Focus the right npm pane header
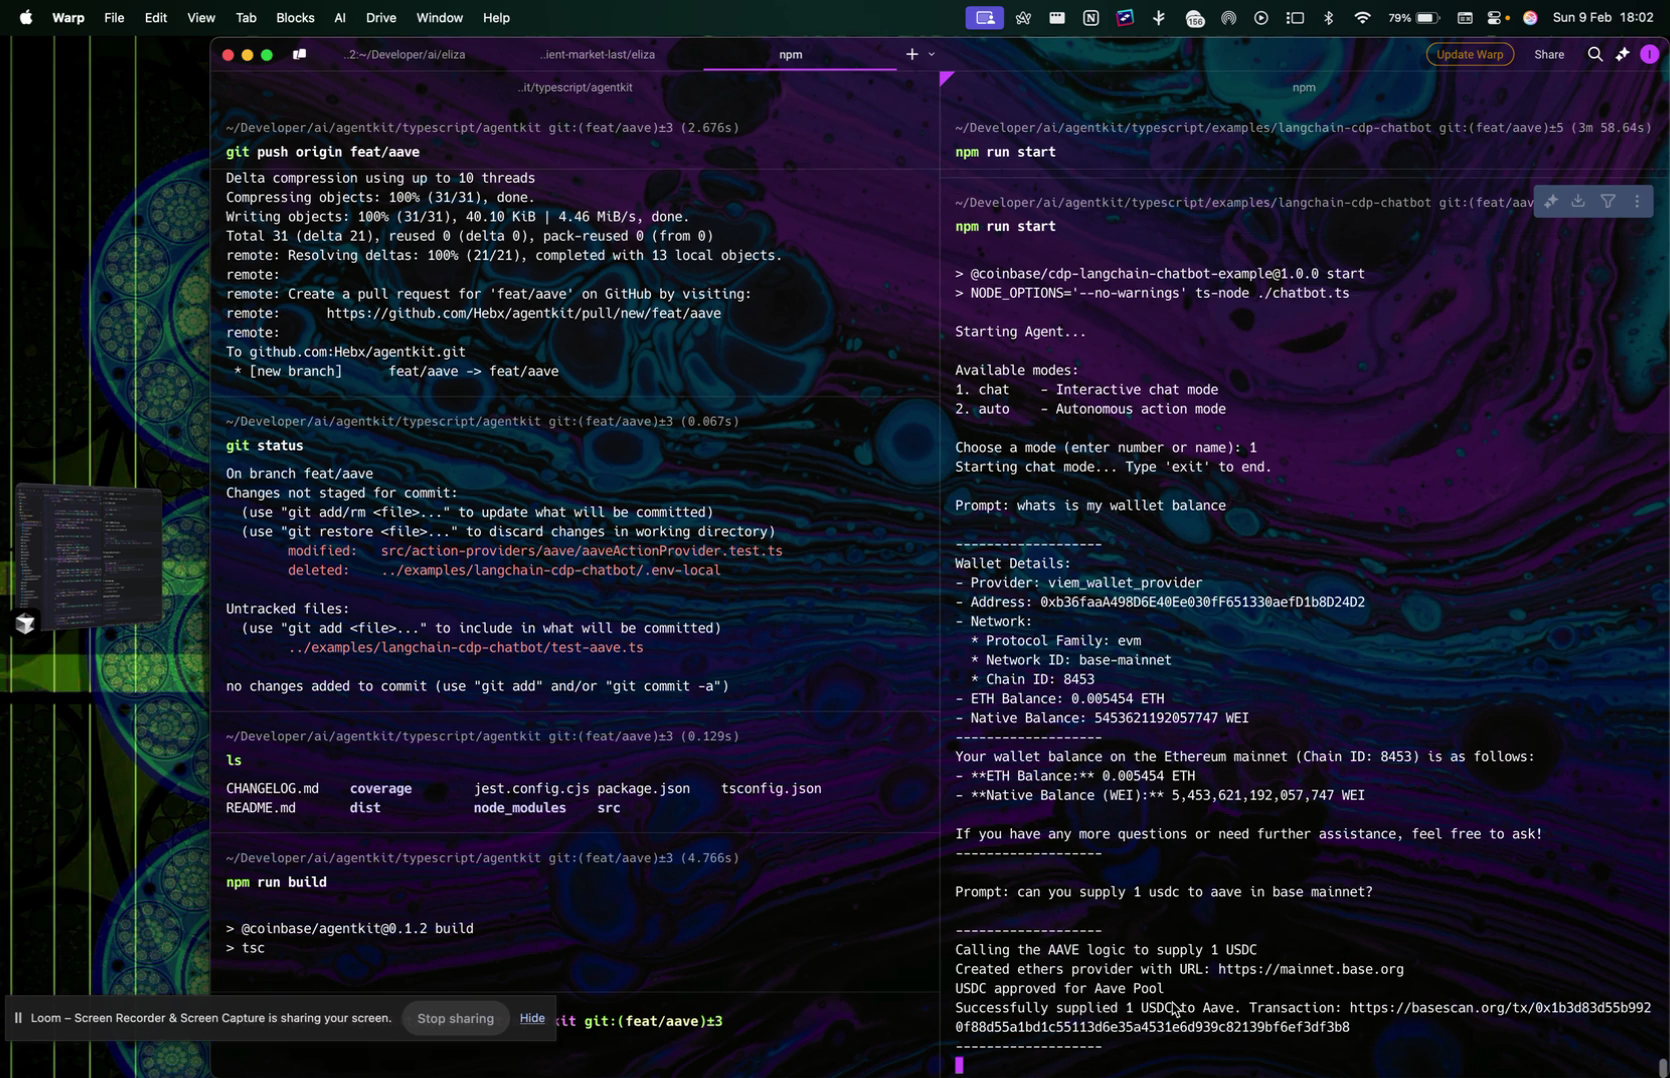The image size is (1670, 1078). pos(1303,87)
